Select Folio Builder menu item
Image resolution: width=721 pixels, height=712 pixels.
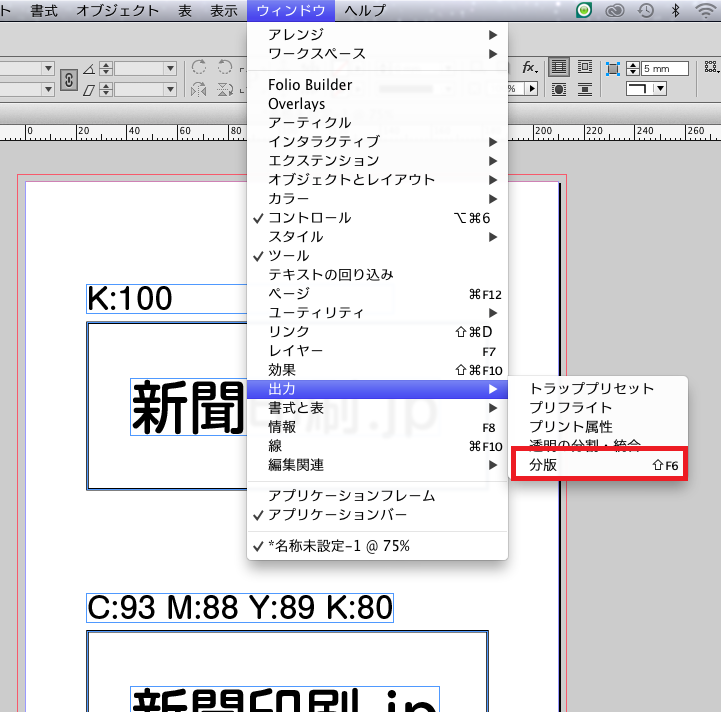[x=377, y=85]
